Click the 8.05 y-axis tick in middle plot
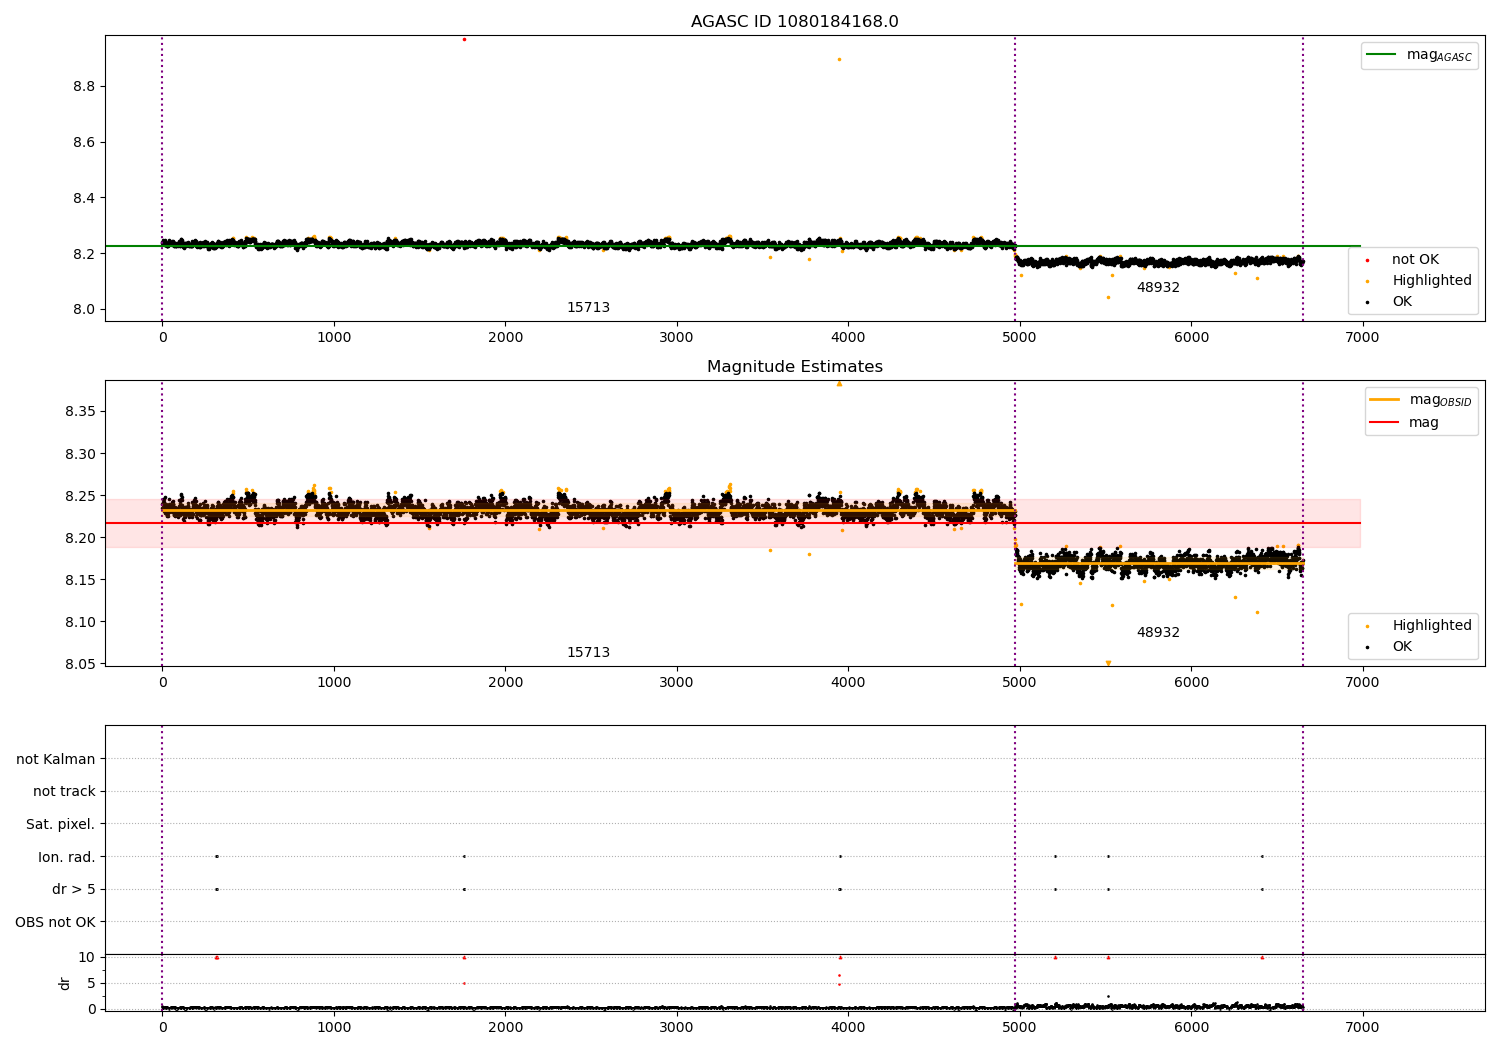1500x1050 pixels. pos(80,664)
